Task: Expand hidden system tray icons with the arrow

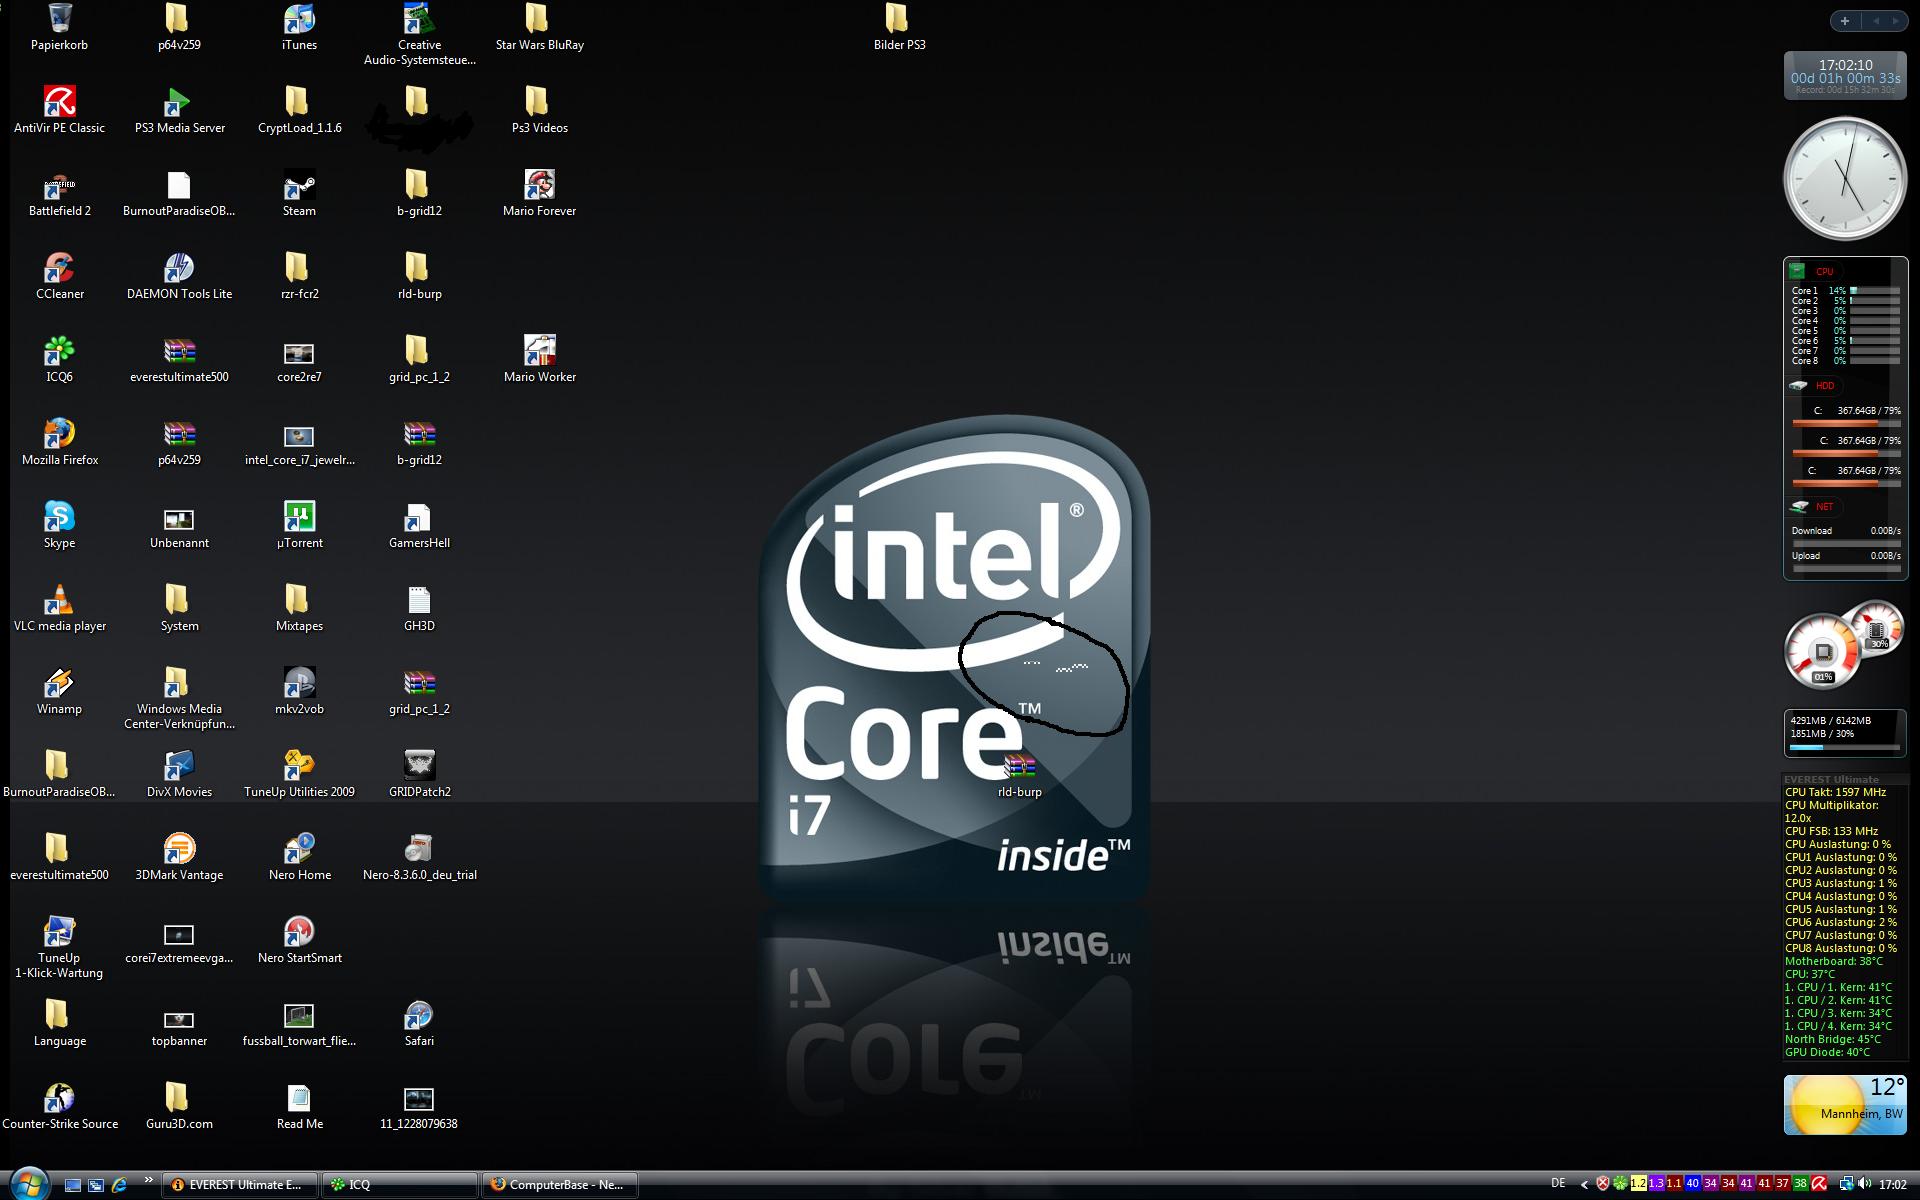Action: (1584, 1184)
